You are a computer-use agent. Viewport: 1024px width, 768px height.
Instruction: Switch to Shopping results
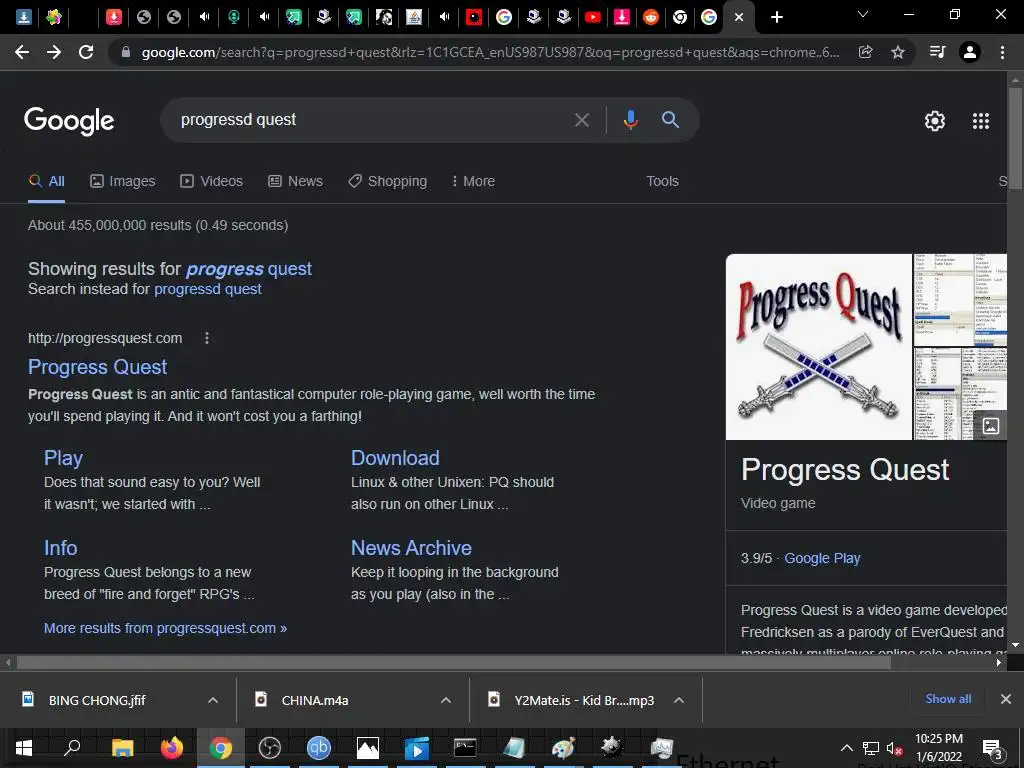[x=387, y=182]
